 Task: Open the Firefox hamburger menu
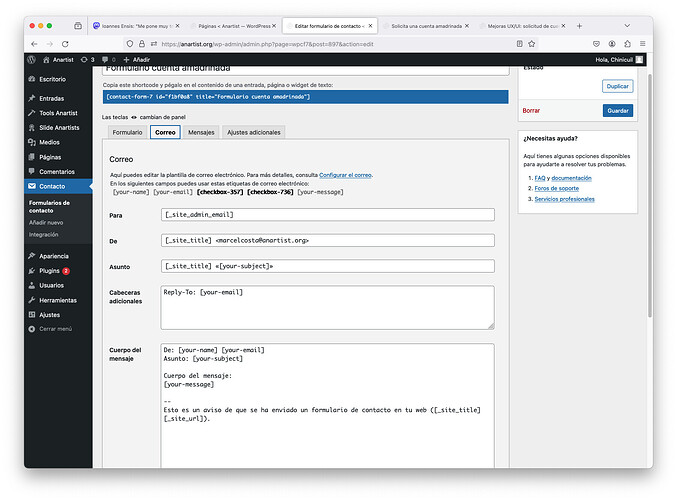click(x=640, y=43)
